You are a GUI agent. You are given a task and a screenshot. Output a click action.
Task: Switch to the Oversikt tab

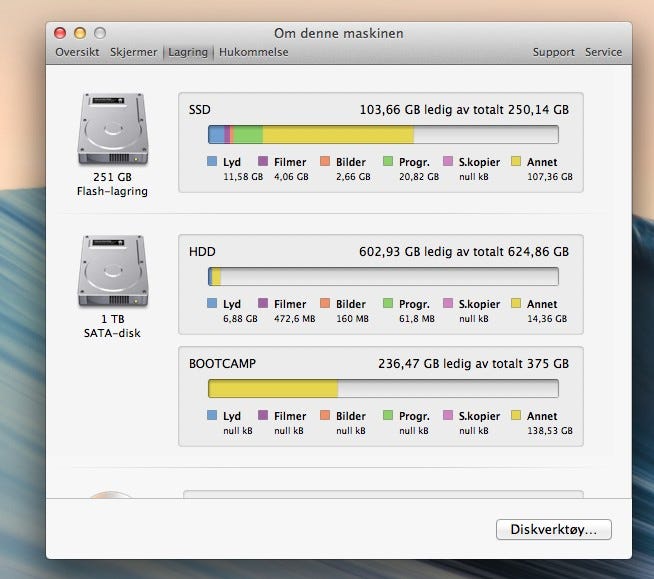[77, 52]
